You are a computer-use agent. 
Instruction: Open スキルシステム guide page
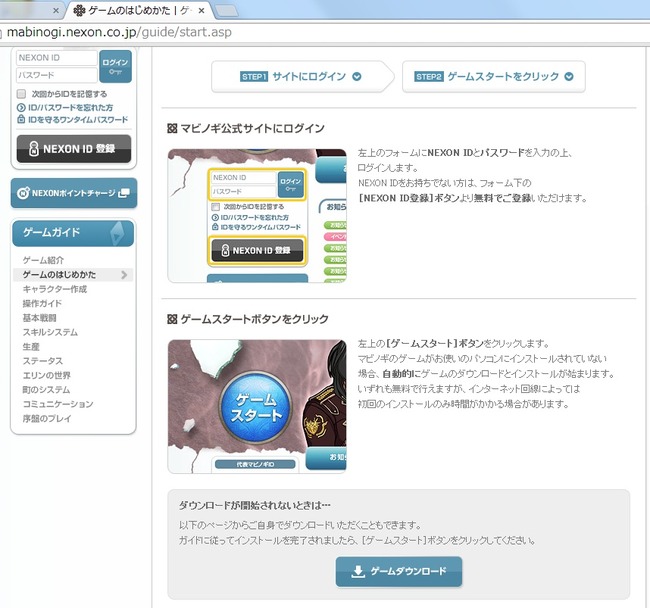[50, 332]
